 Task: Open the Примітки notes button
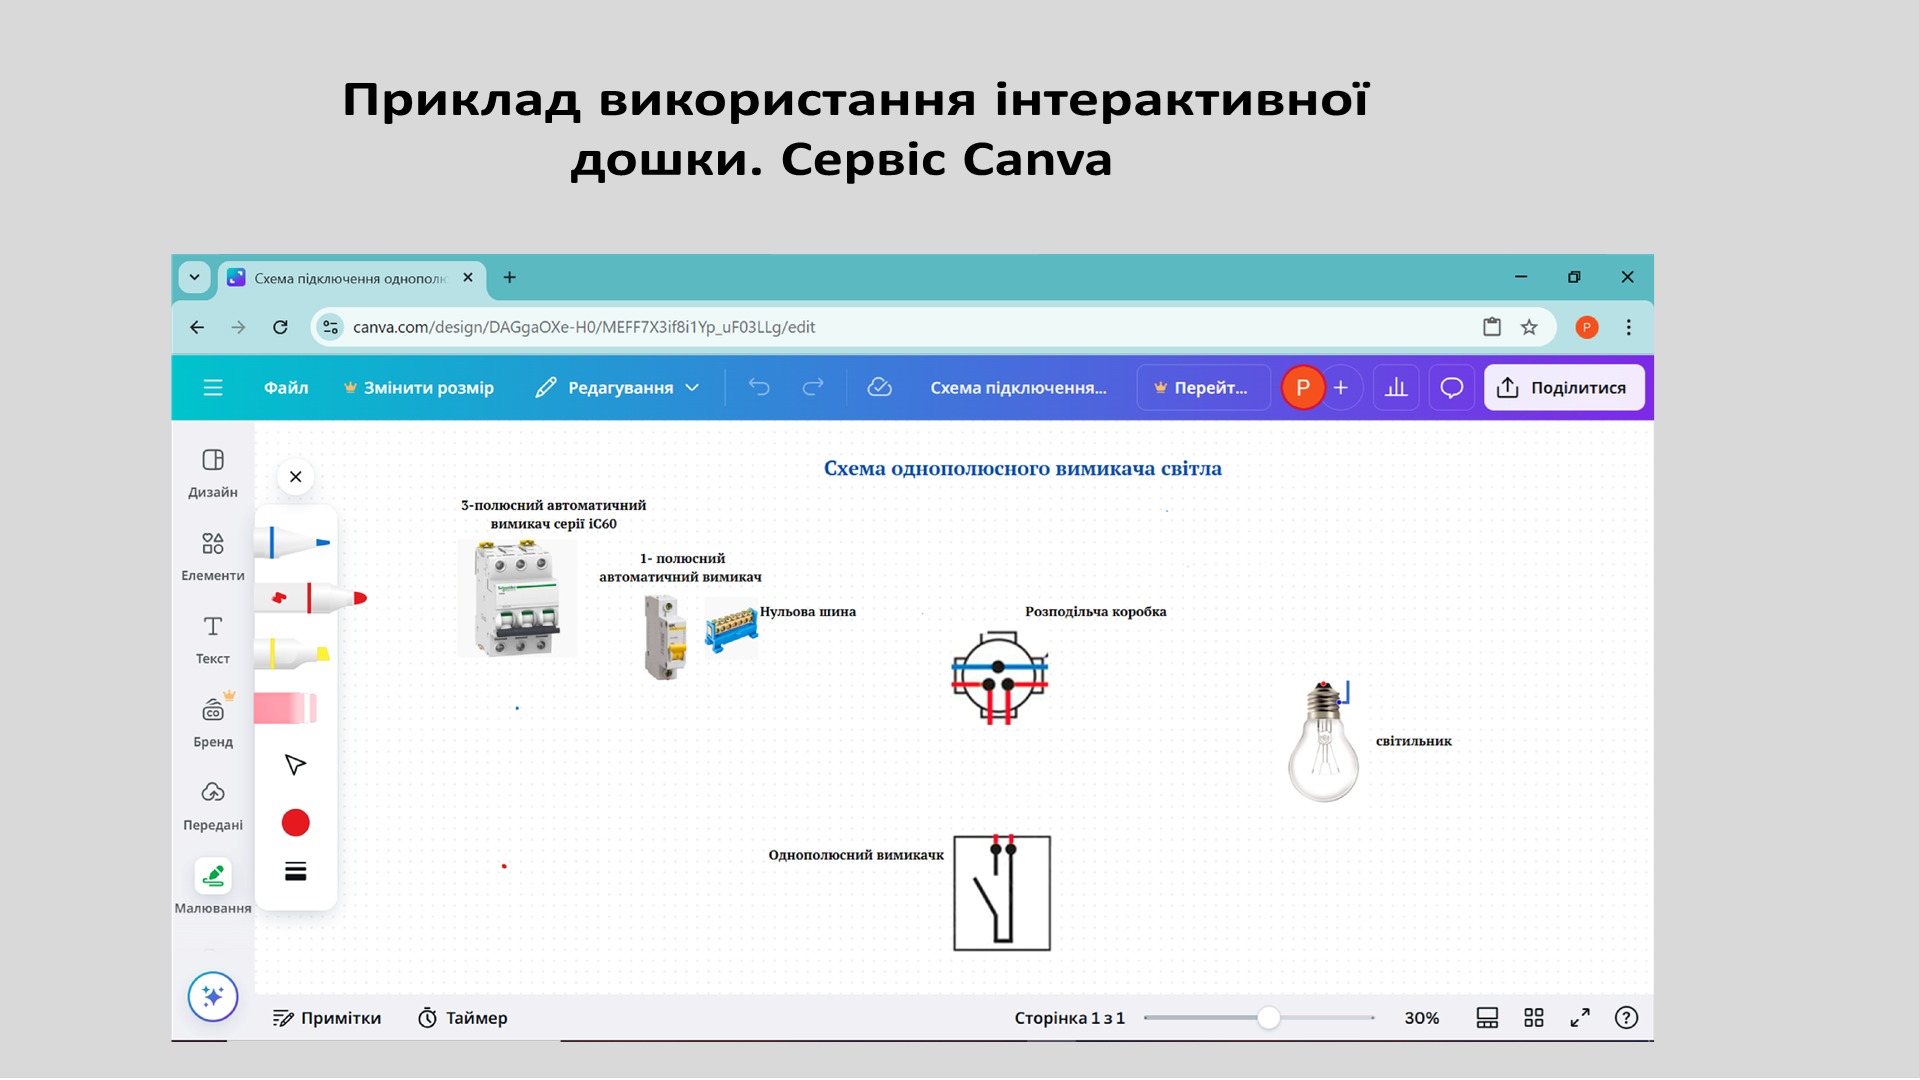point(327,1018)
